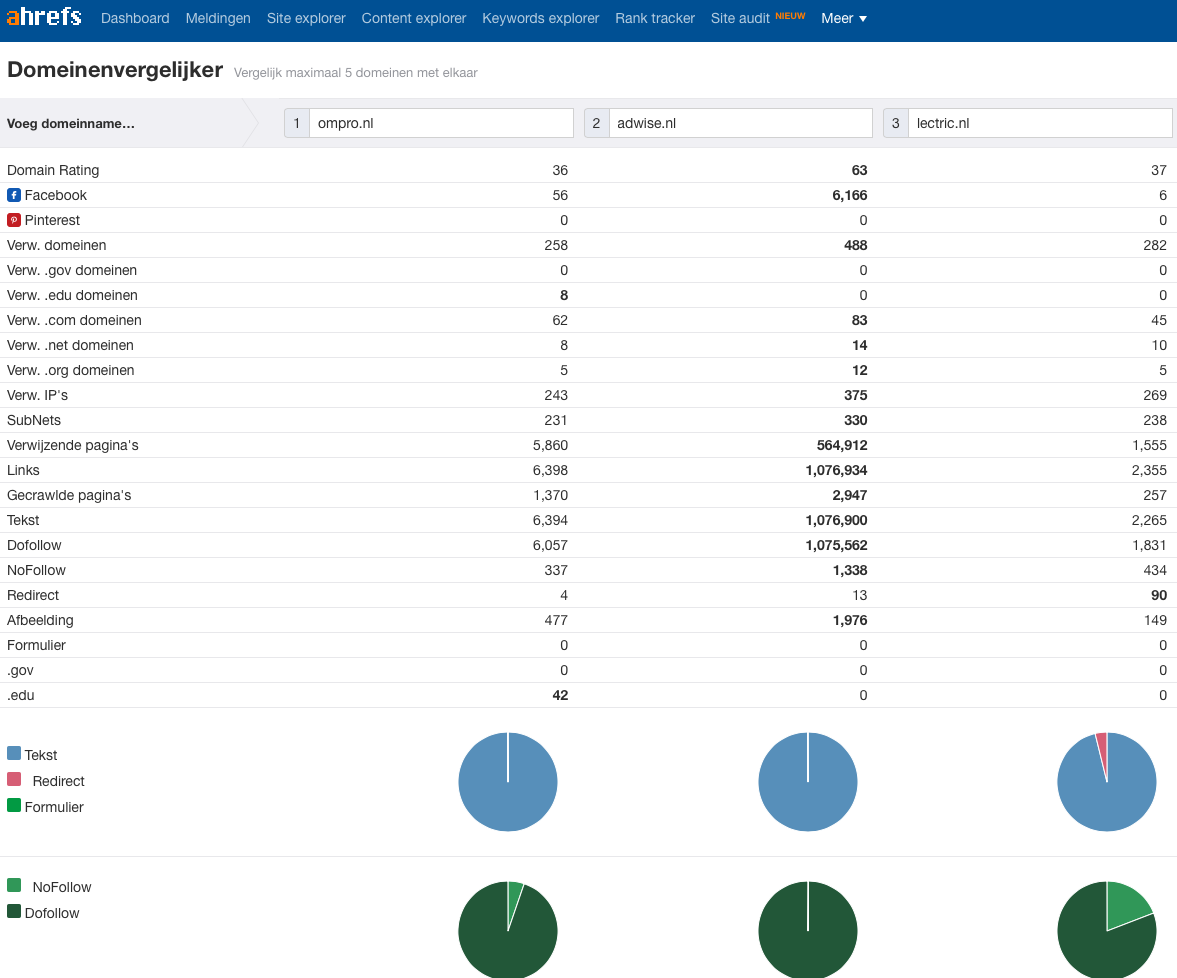Screen dimensions: 1177x978
Task: Focus the adwise.nl domain field
Action: pos(739,123)
